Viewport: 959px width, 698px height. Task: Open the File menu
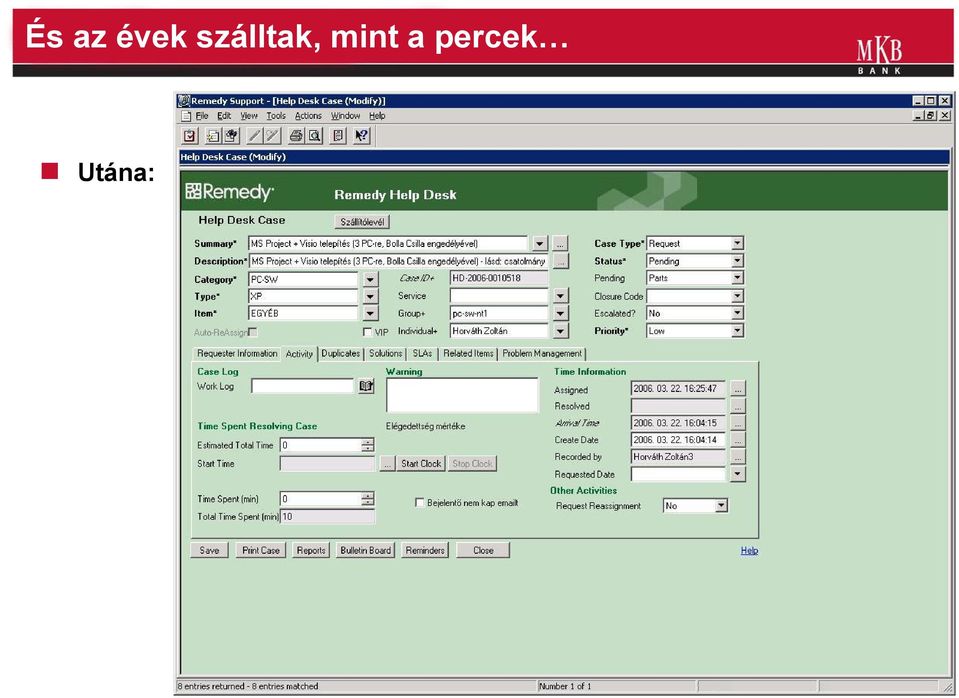coord(202,116)
